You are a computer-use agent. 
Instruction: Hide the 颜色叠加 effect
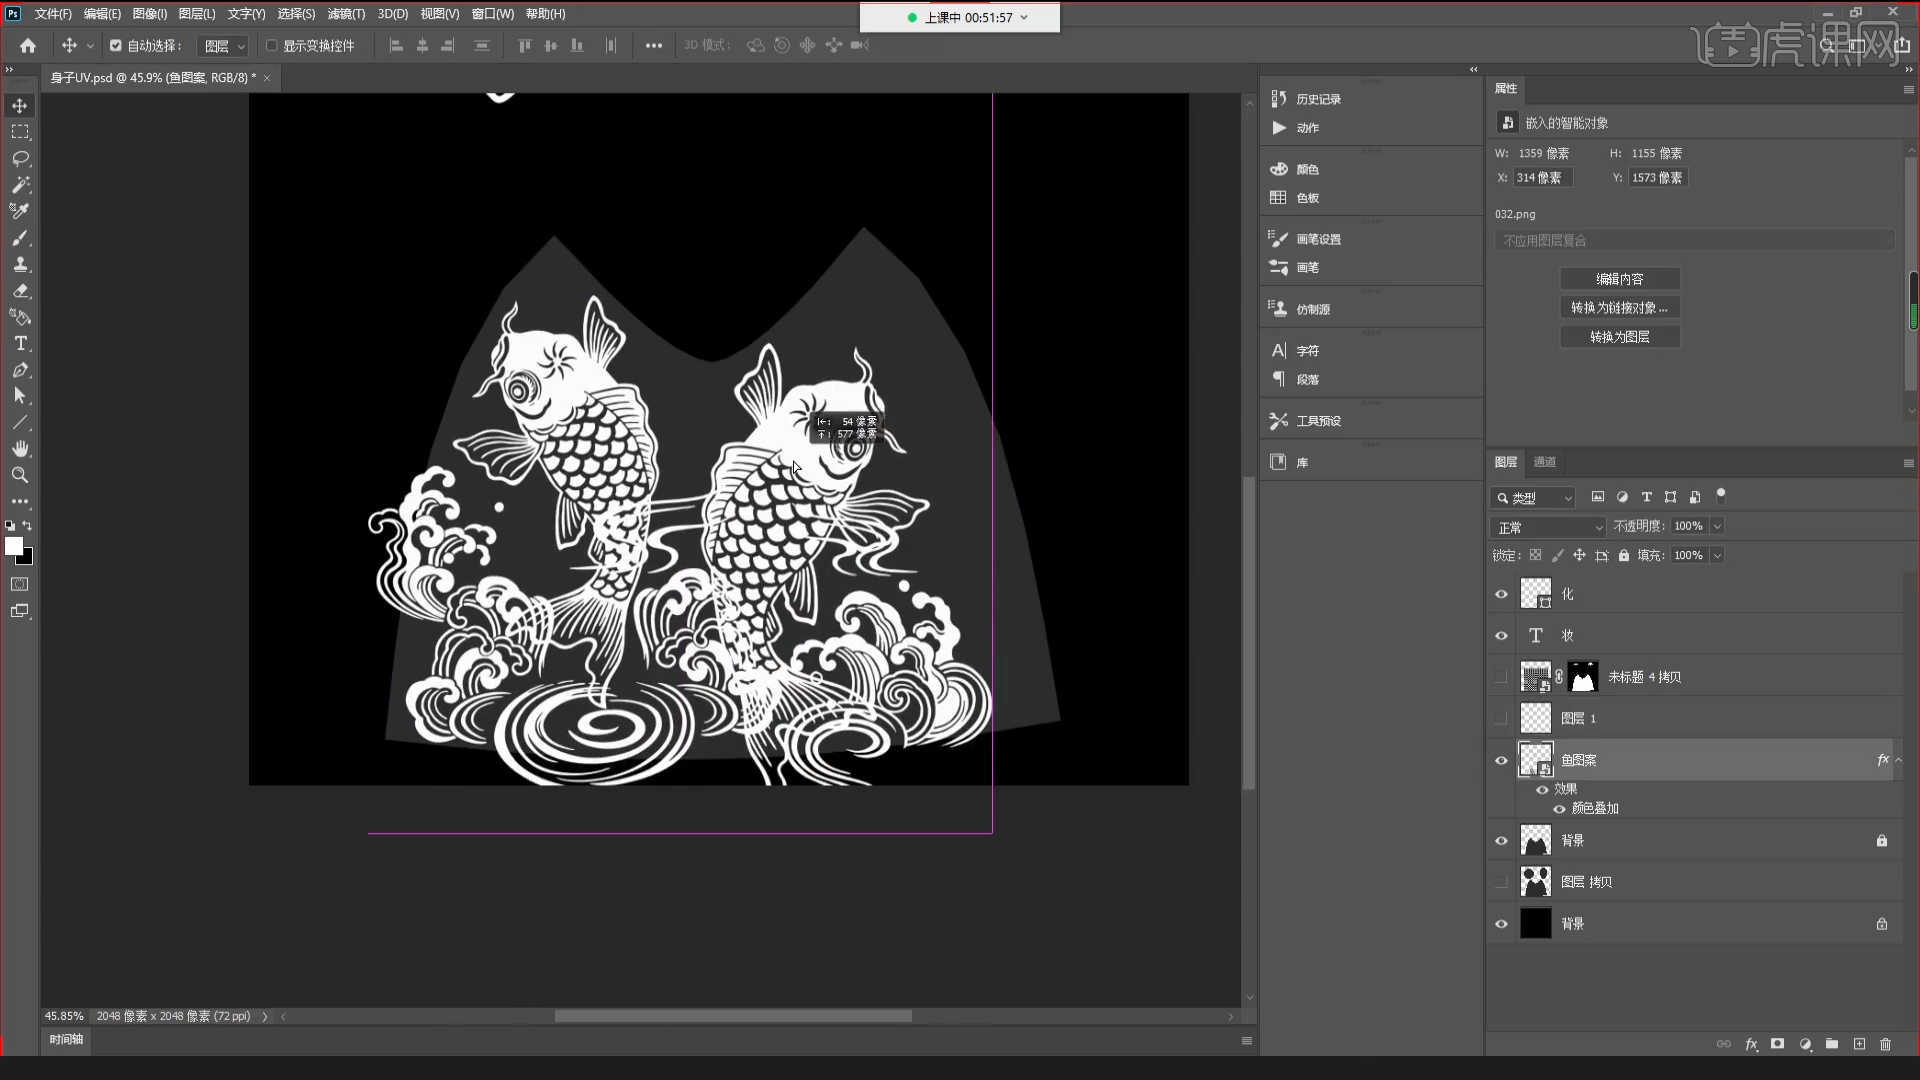(1559, 809)
